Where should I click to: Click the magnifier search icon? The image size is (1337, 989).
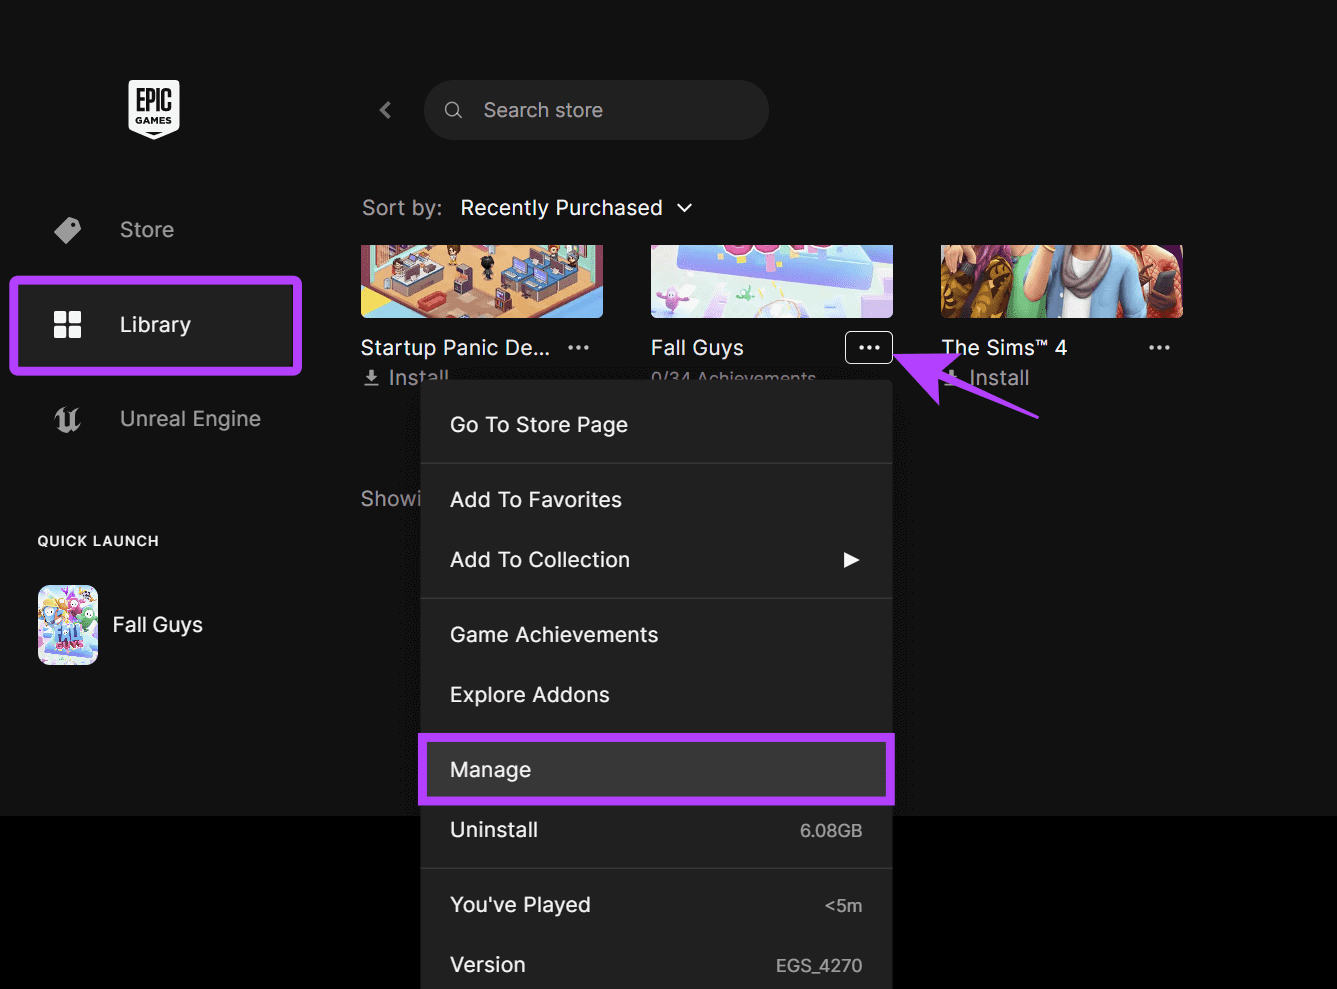(x=453, y=110)
